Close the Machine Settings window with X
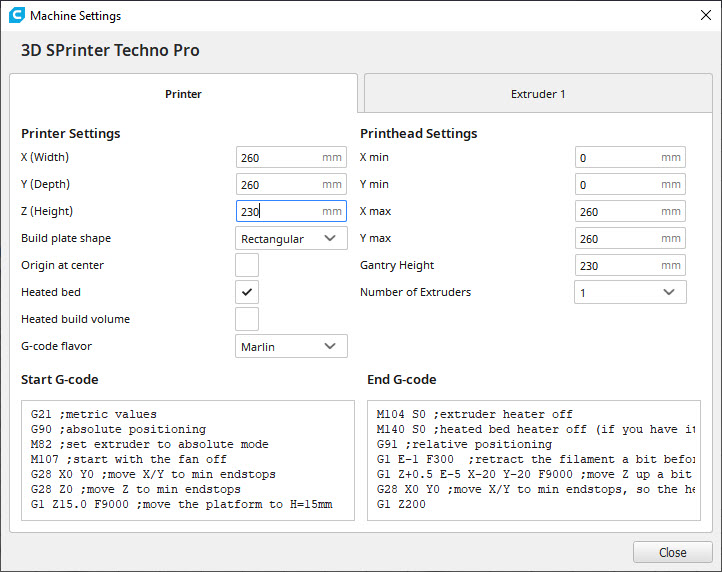The height and width of the screenshot is (572, 722). 705,15
